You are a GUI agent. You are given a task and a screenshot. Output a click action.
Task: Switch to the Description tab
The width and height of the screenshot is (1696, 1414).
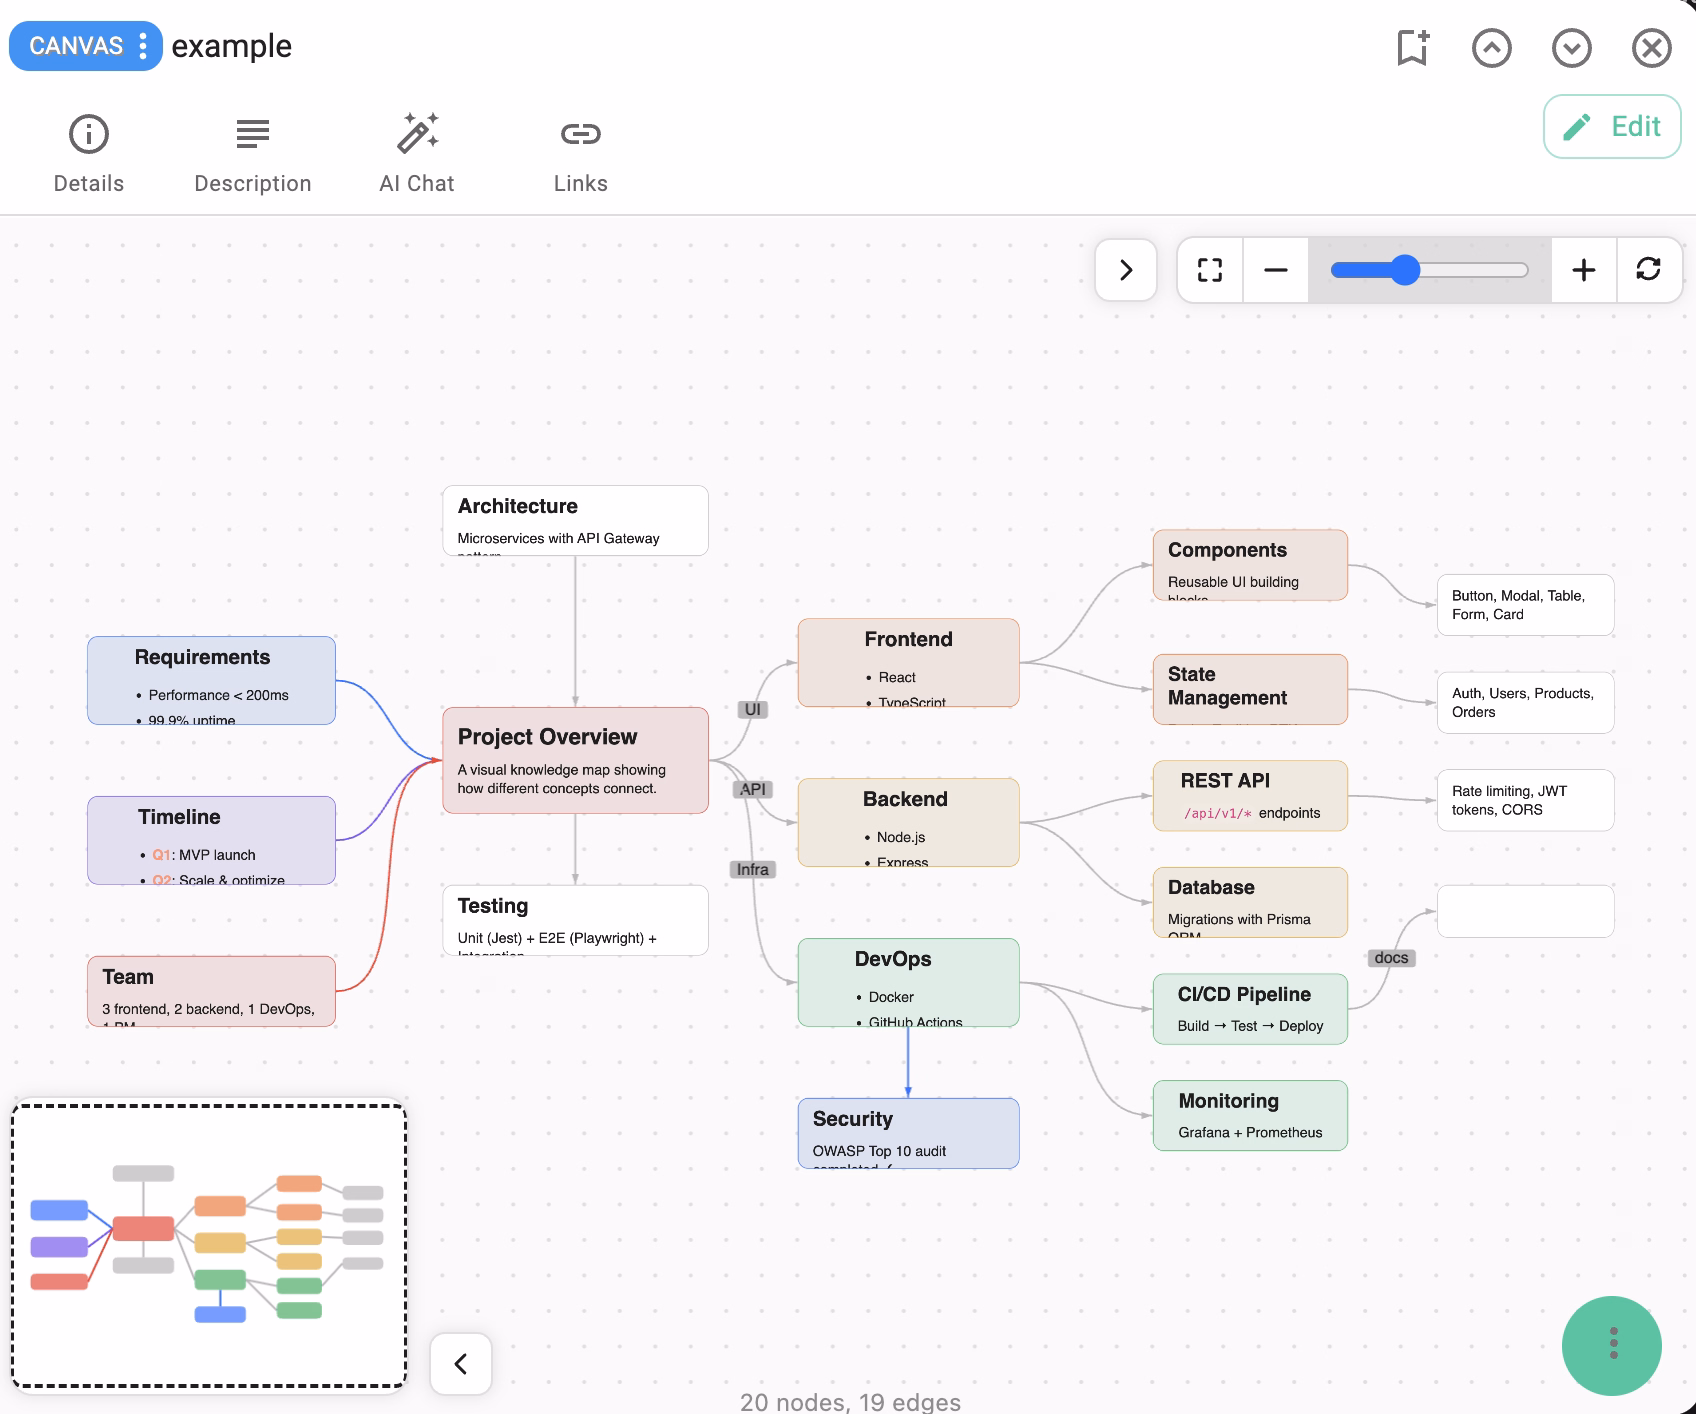click(251, 150)
